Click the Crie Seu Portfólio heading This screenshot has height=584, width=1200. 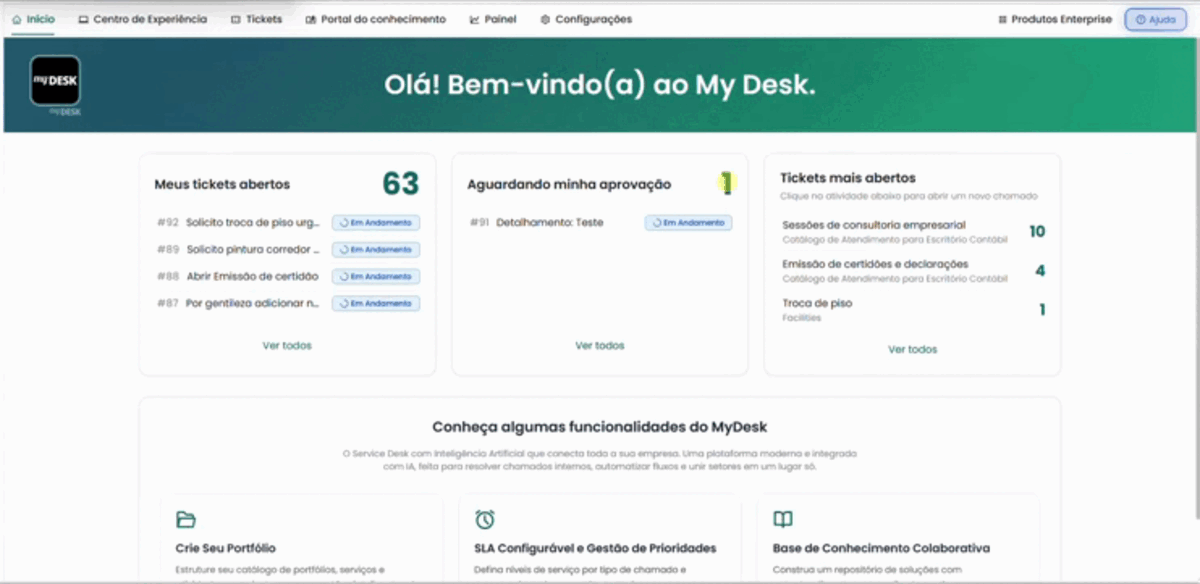pyautogui.click(x=225, y=548)
